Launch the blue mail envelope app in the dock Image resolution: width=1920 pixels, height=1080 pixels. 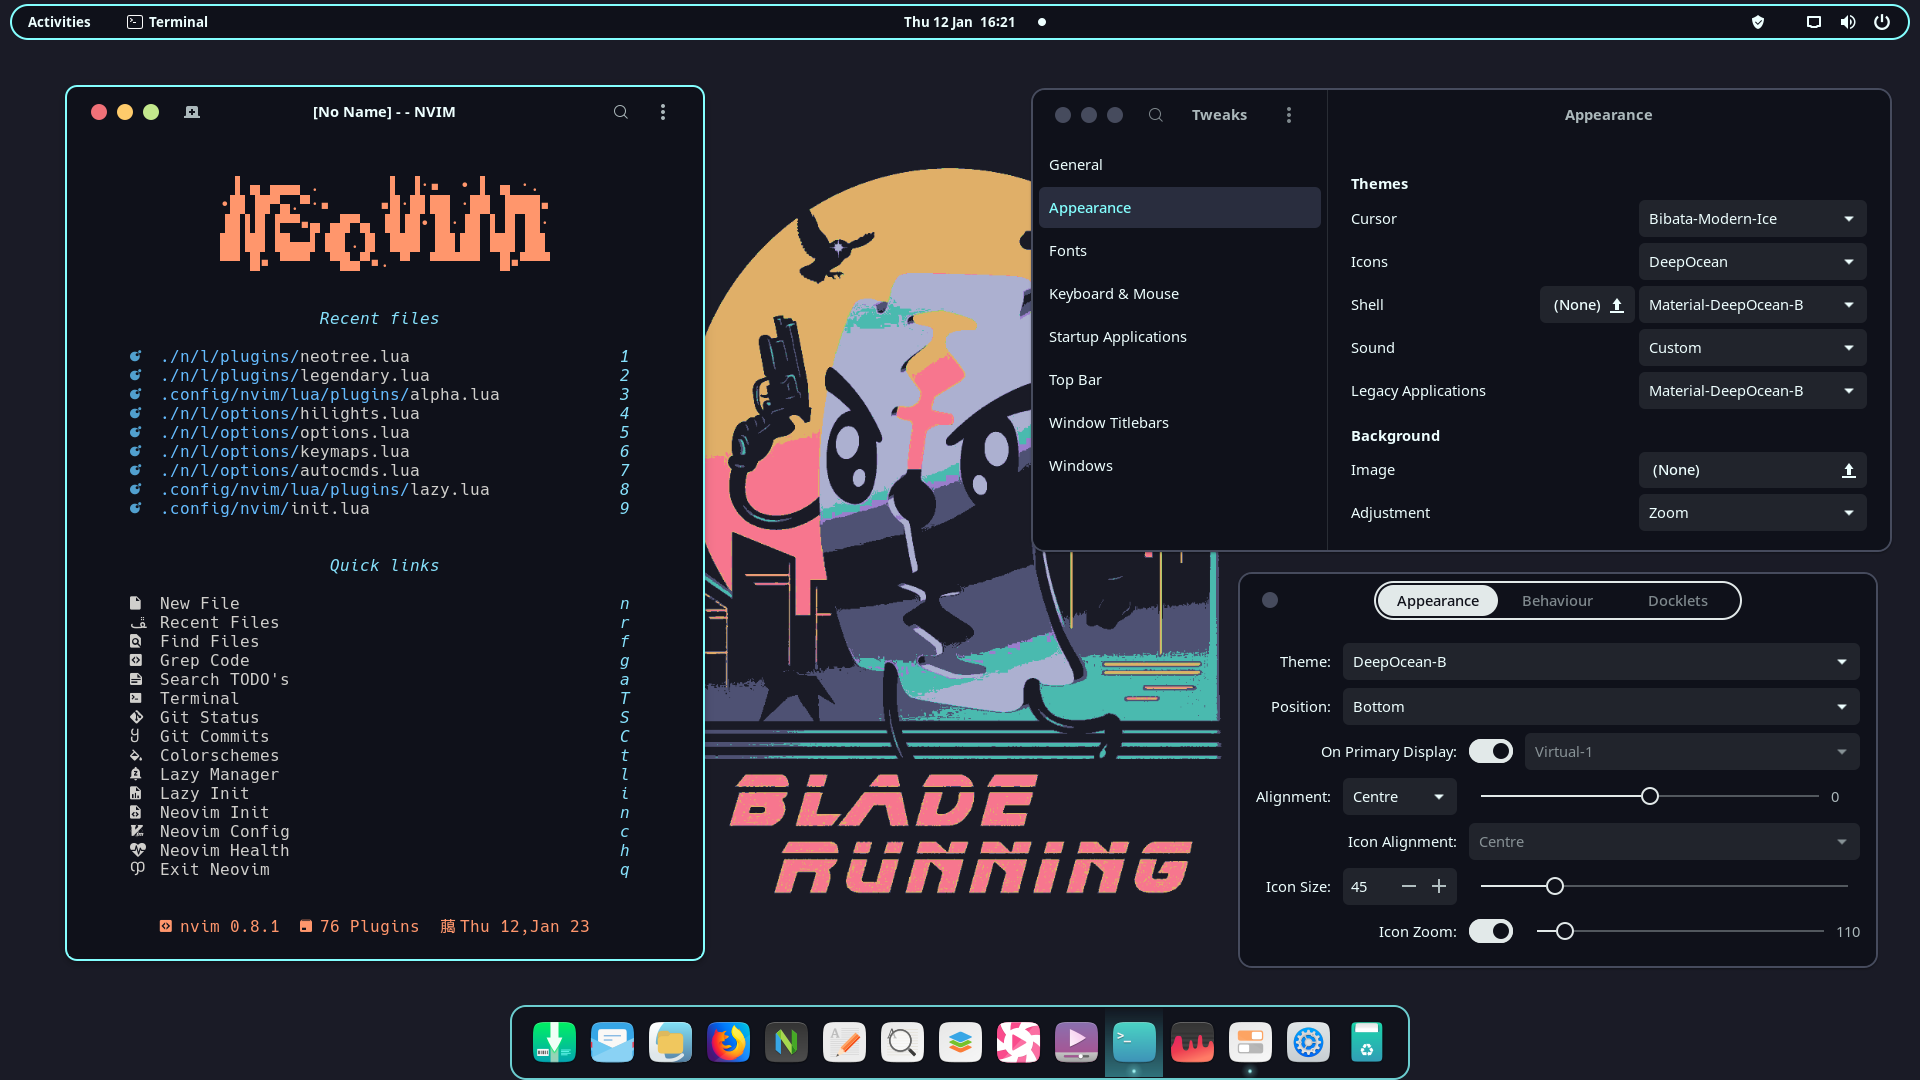[612, 1042]
